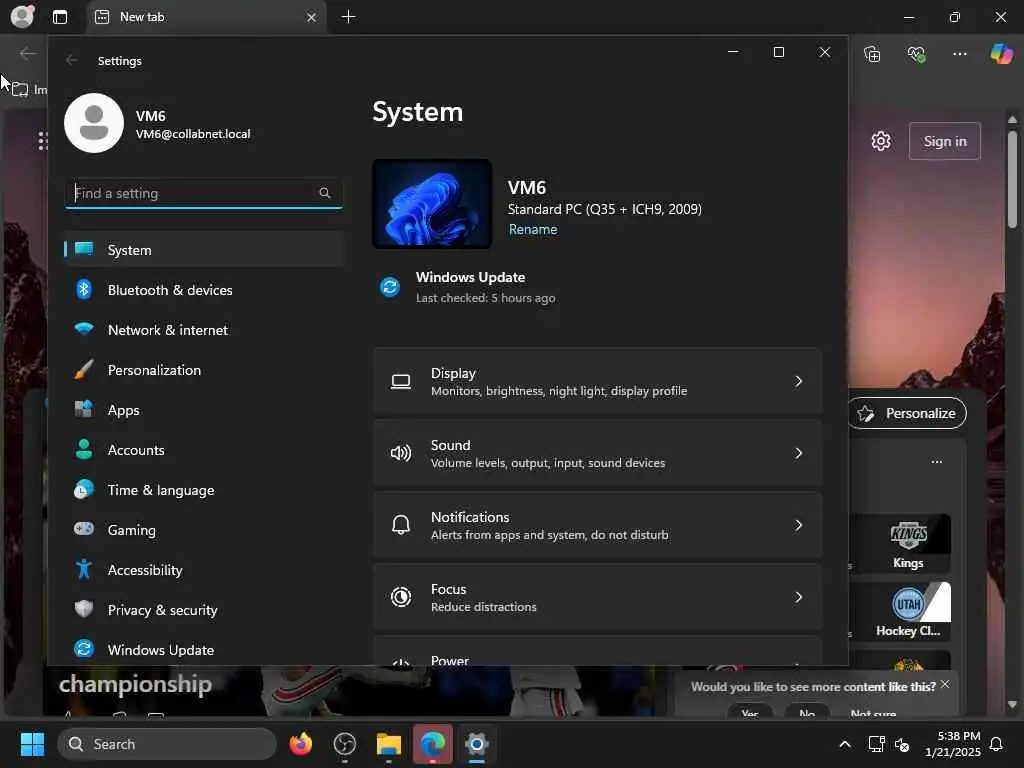Open OBS Studio from the taskbar
Image resolution: width=1024 pixels, height=768 pixels.
click(344, 744)
